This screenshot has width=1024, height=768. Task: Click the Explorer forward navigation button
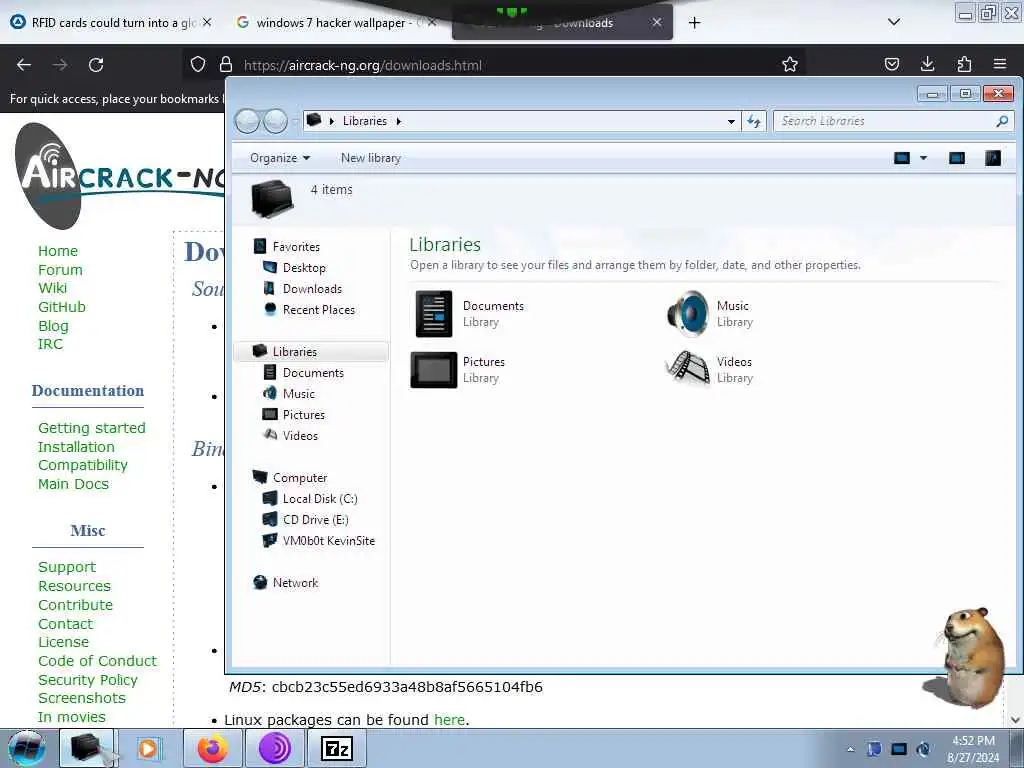pos(275,121)
